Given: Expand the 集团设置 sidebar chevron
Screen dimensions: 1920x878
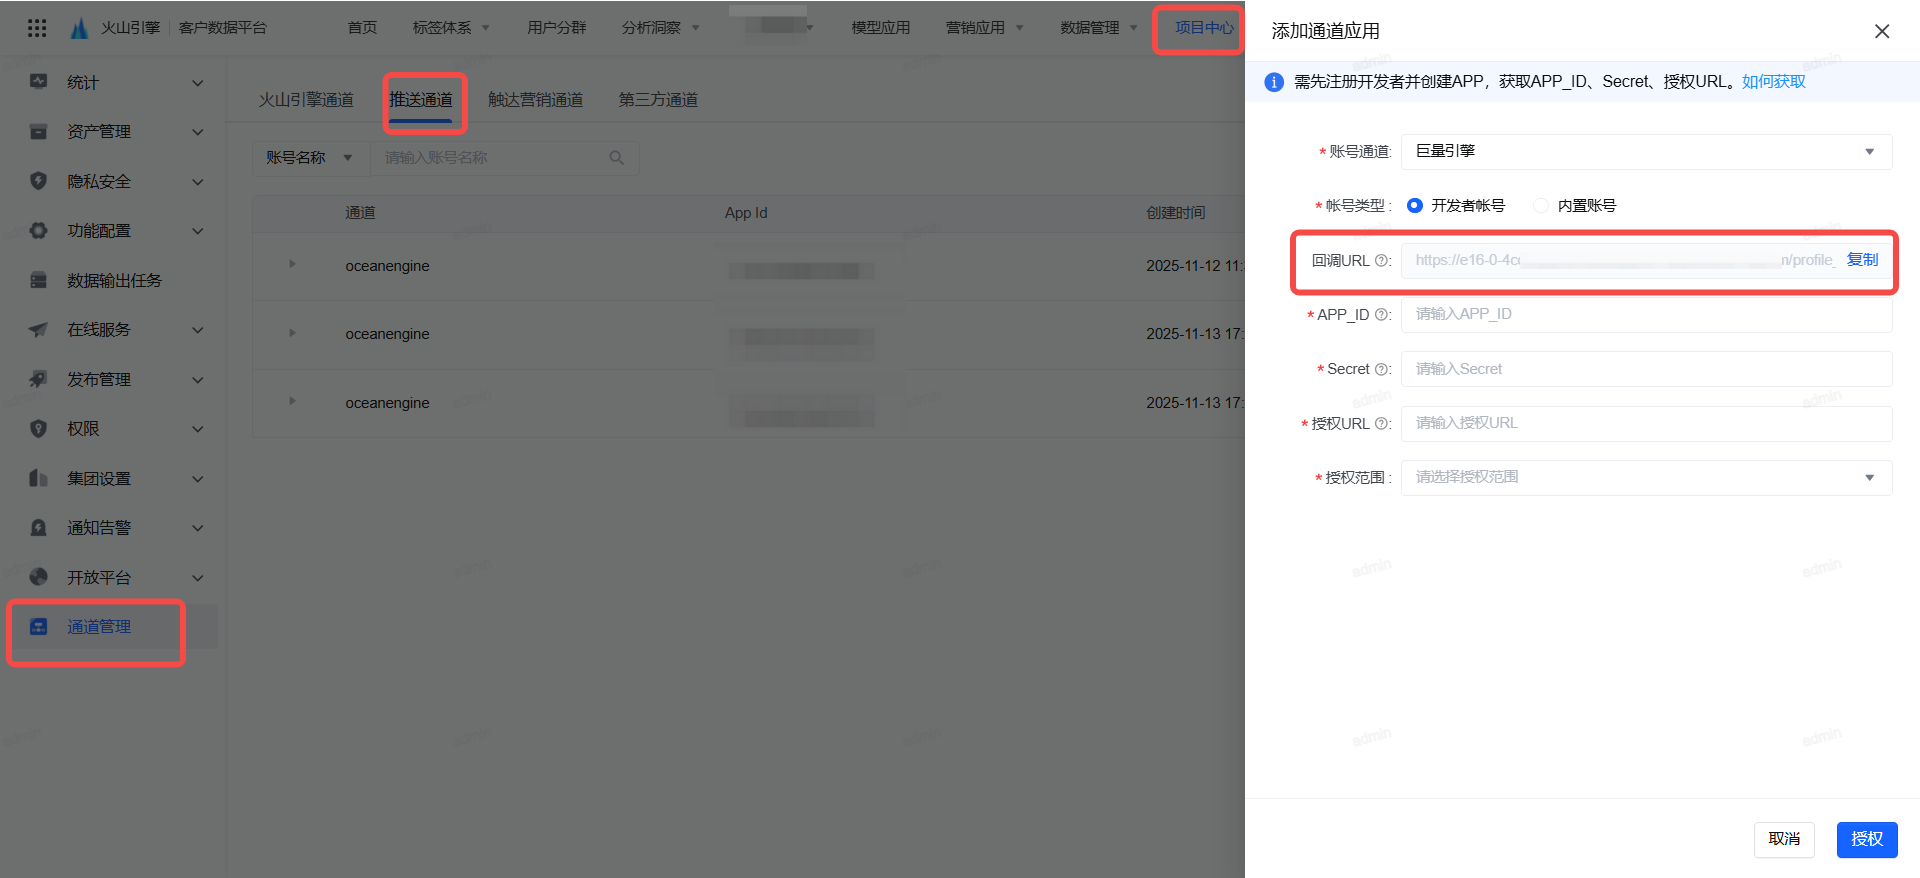Looking at the screenshot, I should (198, 479).
